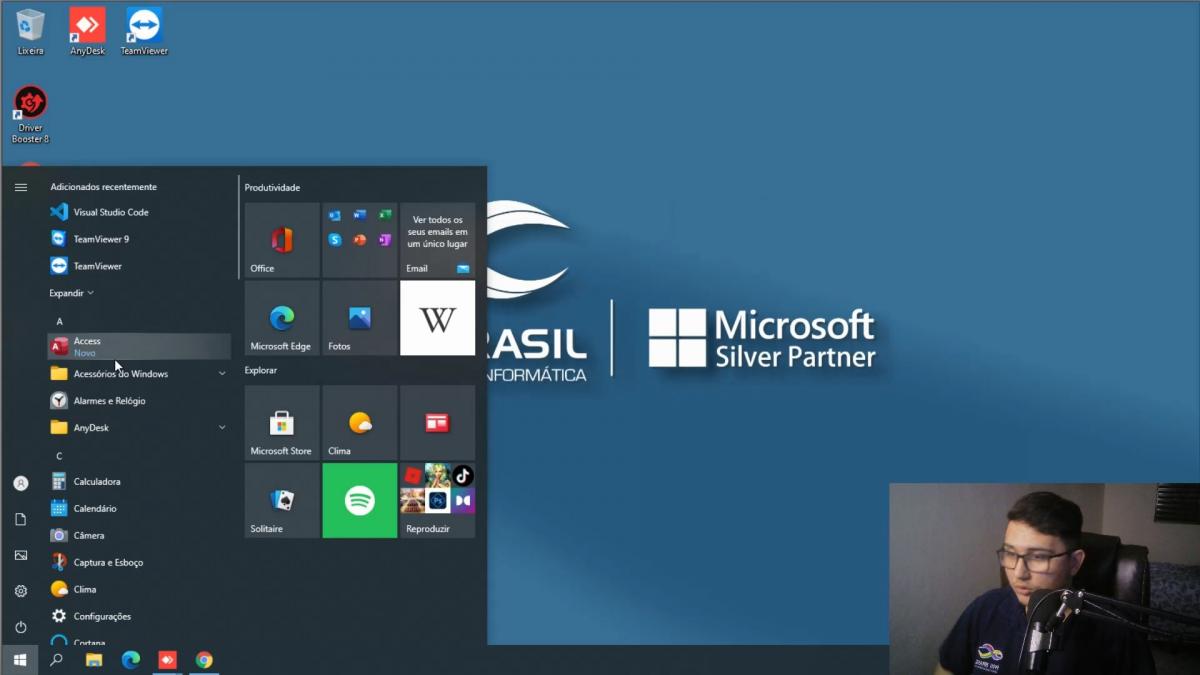The image size is (1200, 675).
Task: Open TeamViewer entry below TeamViewer 9
Action: click(x=139, y=266)
